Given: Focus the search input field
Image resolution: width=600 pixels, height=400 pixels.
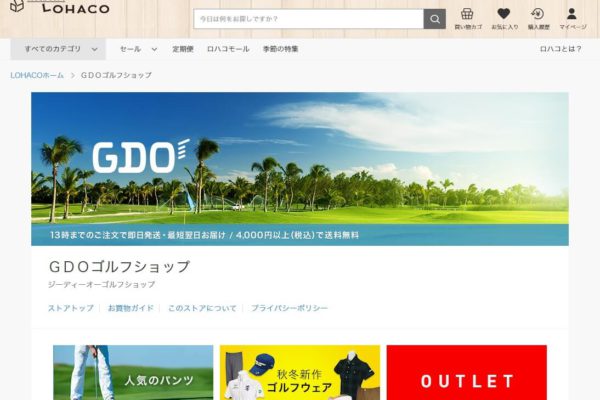Looking at the screenshot, I should point(308,19).
